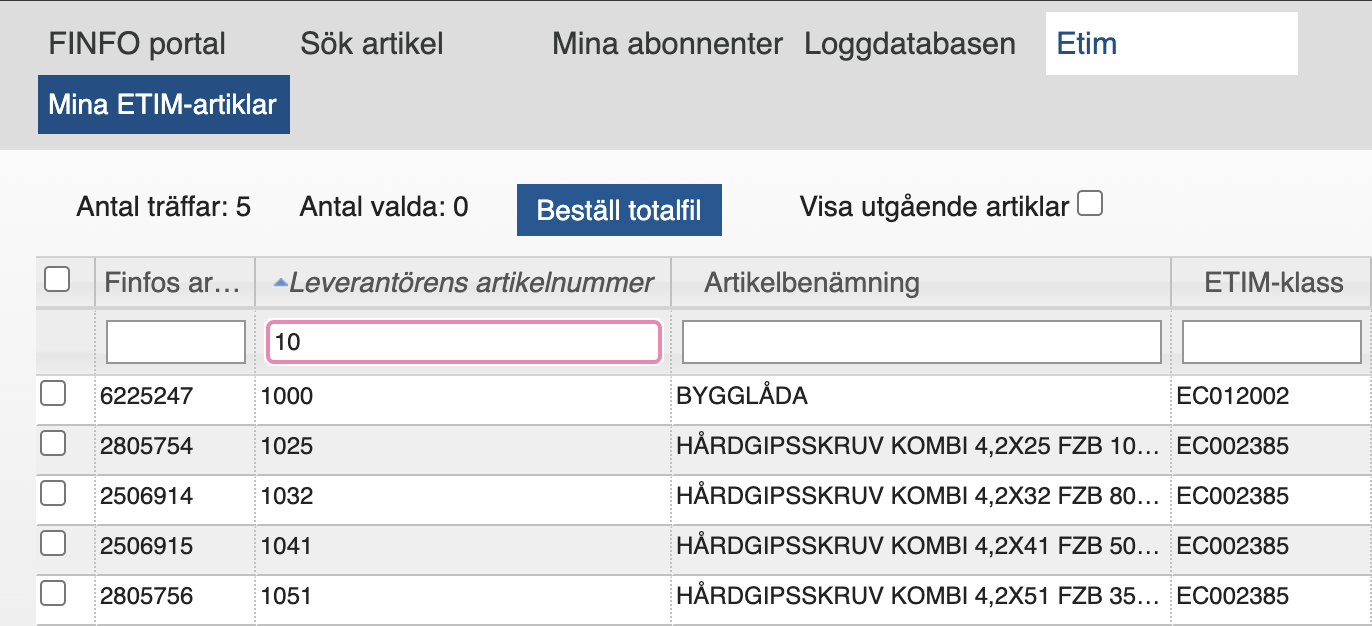1372x626 pixels.
Task: Open Mina abonnenter menu
Action: [667, 44]
